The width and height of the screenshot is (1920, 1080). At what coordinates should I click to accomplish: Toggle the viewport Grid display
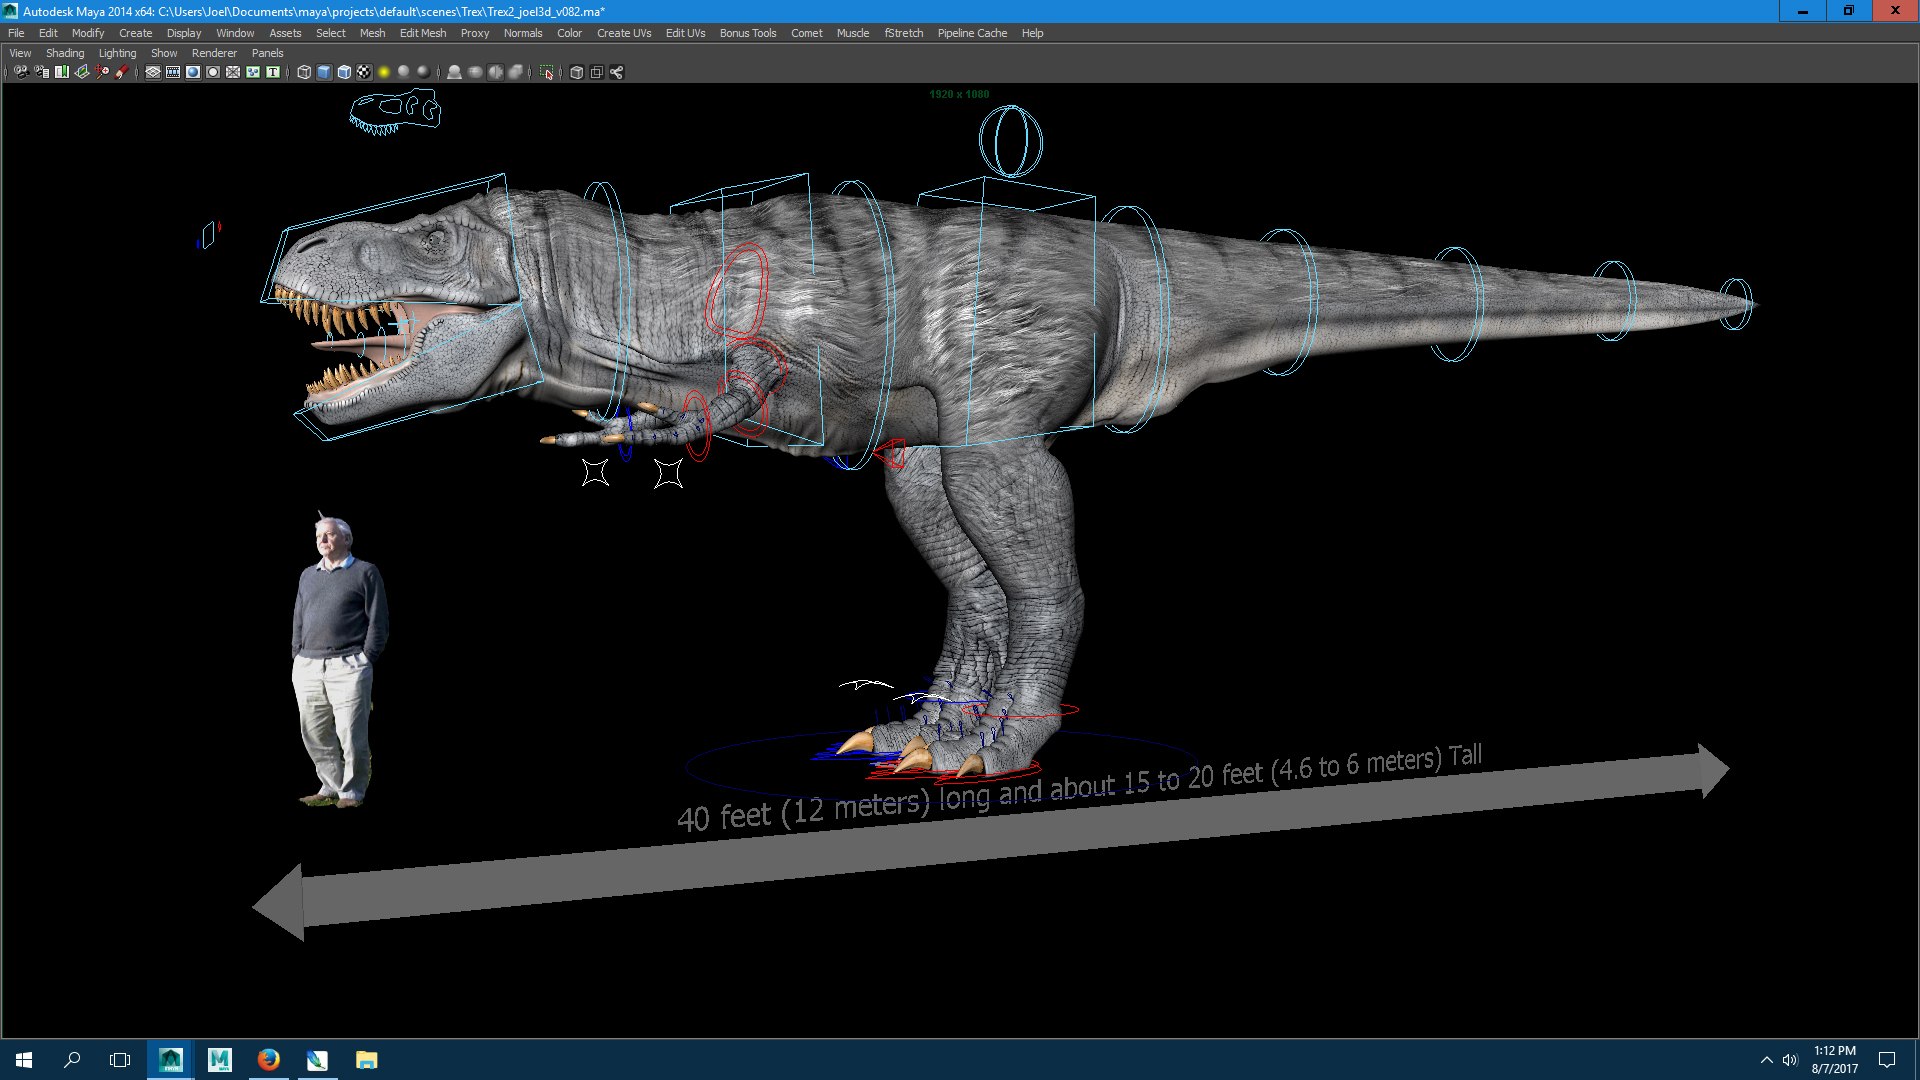pyautogui.click(x=153, y=72)
